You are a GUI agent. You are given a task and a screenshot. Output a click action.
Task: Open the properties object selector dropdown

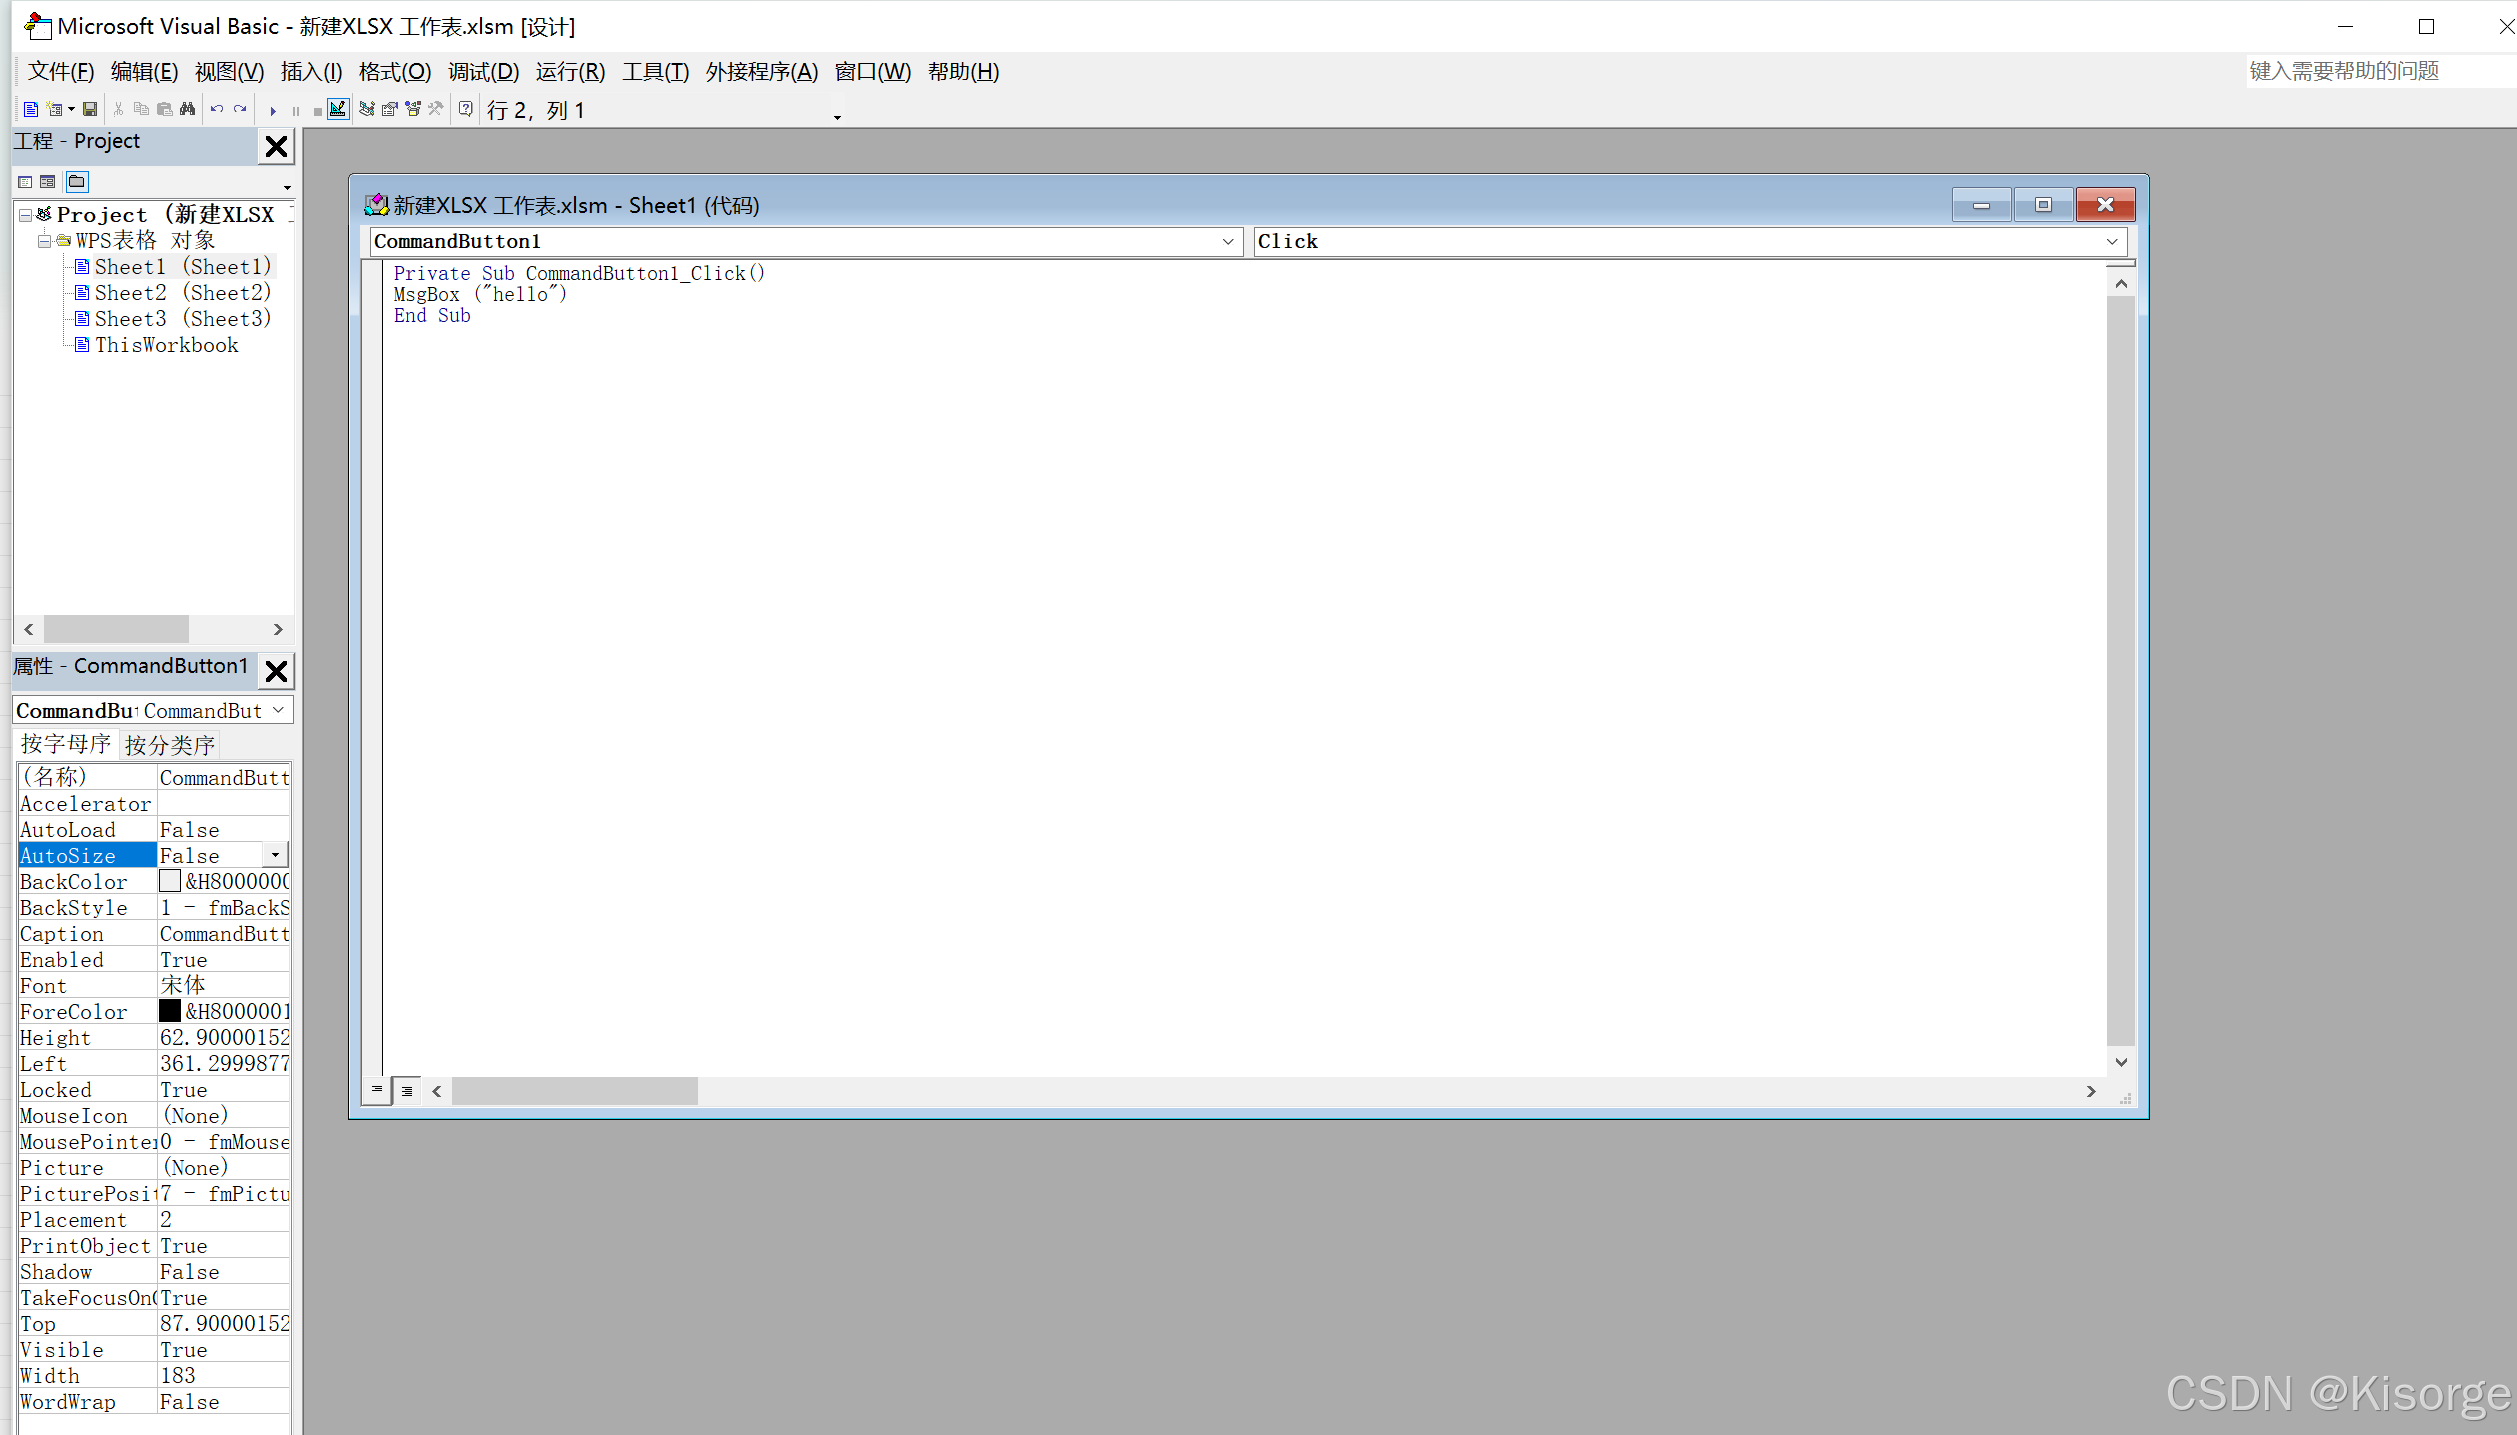tap(278, 710)
